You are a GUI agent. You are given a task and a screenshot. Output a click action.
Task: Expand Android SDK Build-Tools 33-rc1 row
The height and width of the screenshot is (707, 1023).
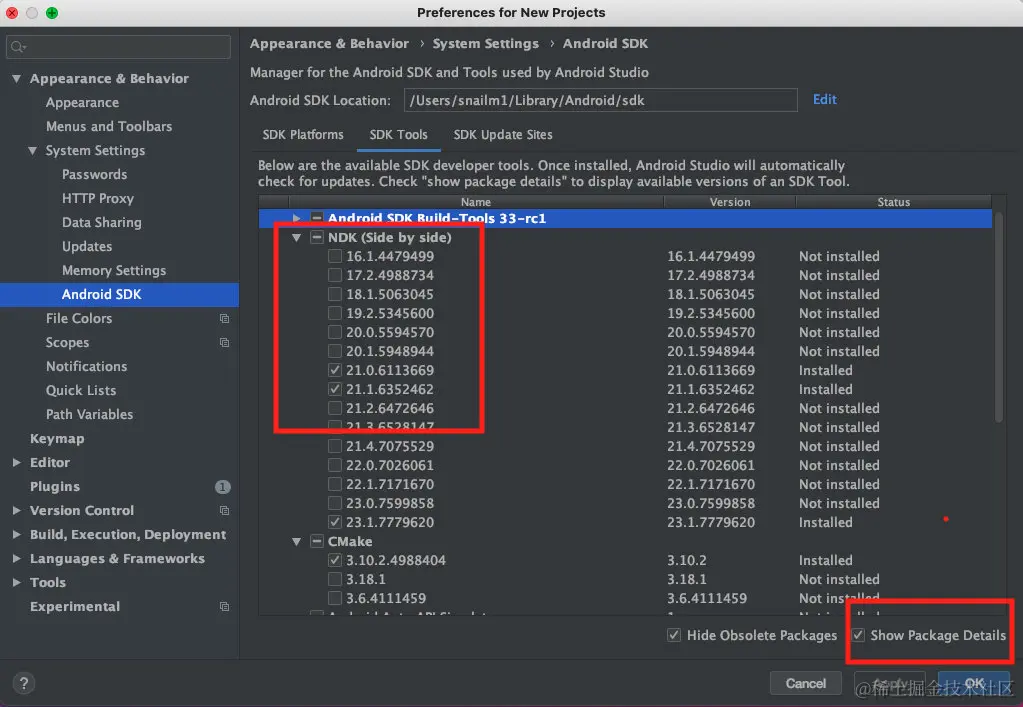point(297,218)
